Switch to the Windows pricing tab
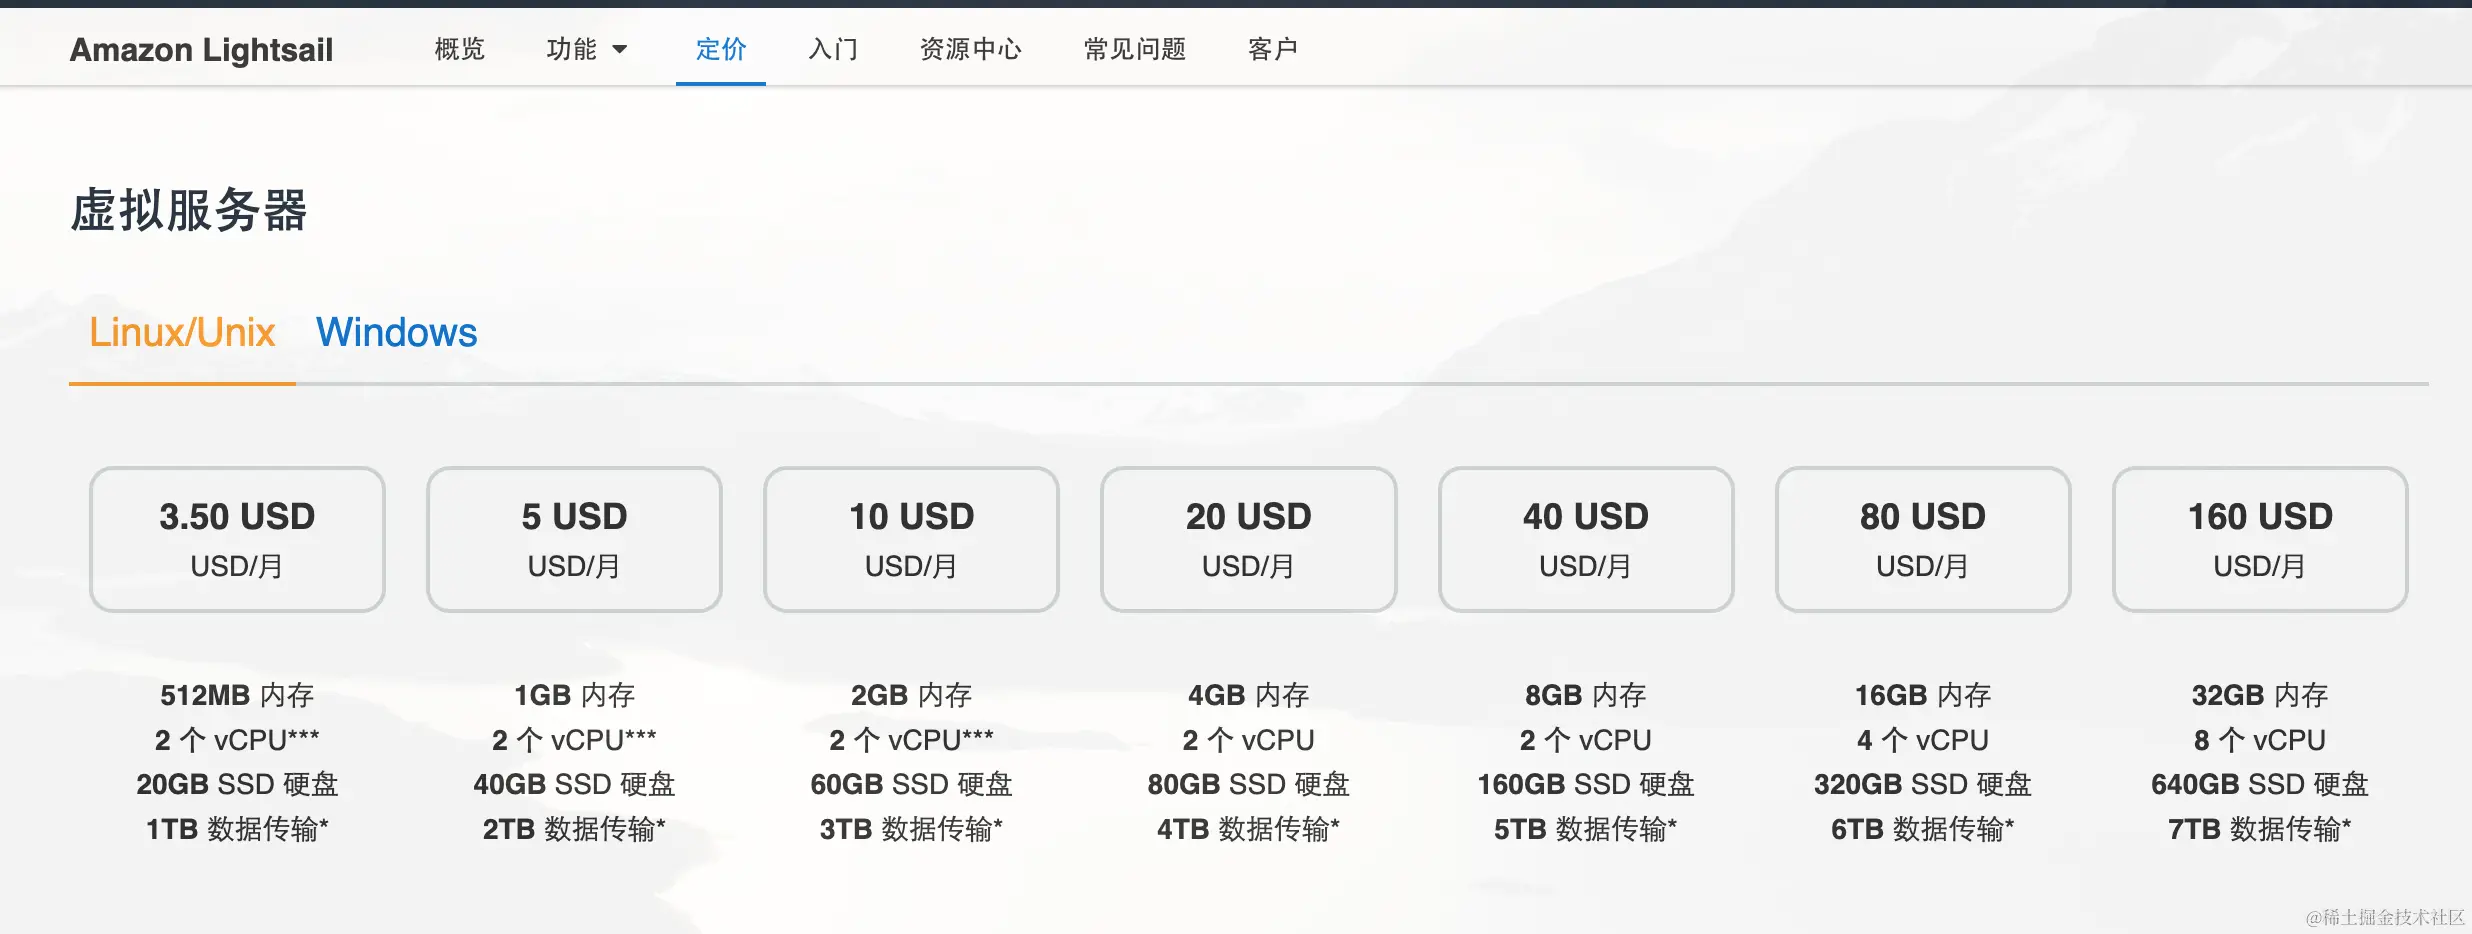 397,332
